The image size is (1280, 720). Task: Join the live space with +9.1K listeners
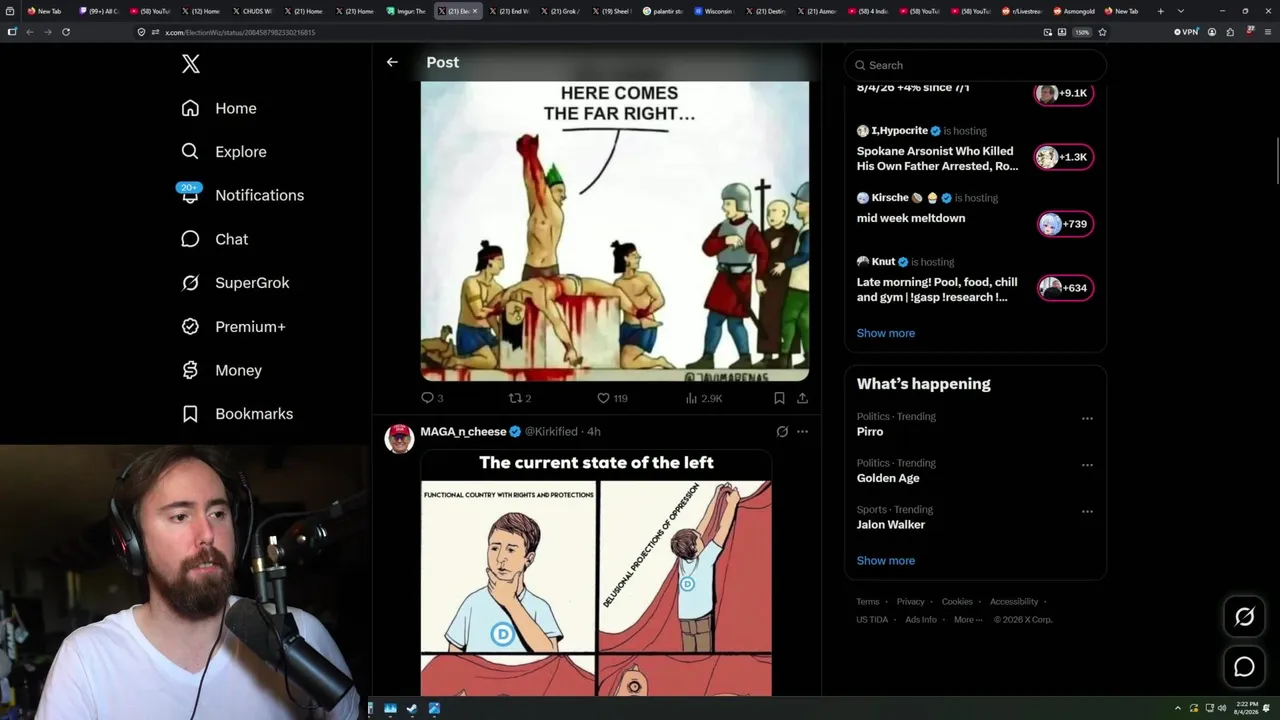(x=1063, y=93)
